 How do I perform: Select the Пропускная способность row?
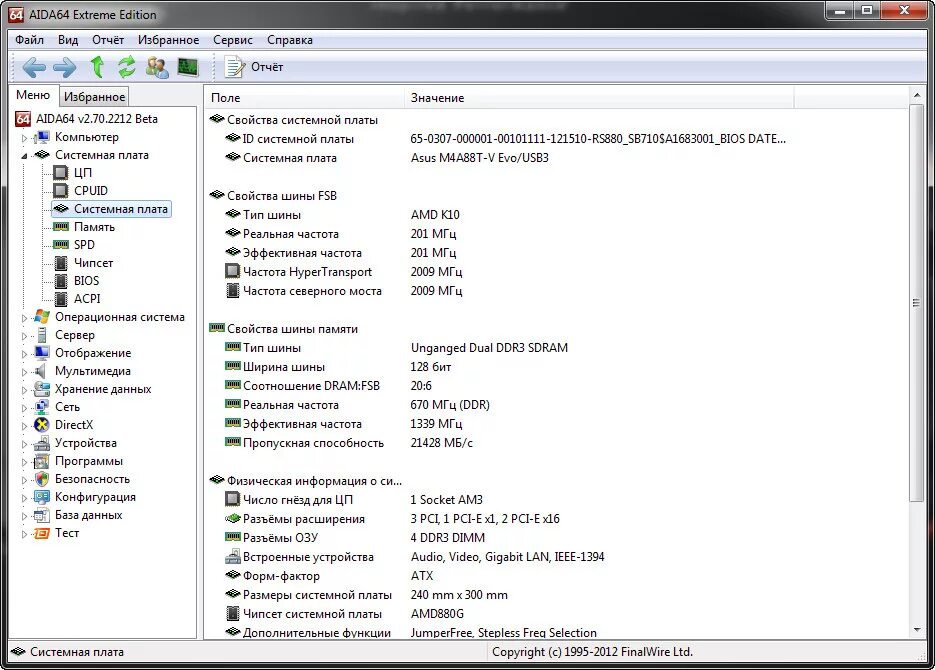(x=349, y=443)
